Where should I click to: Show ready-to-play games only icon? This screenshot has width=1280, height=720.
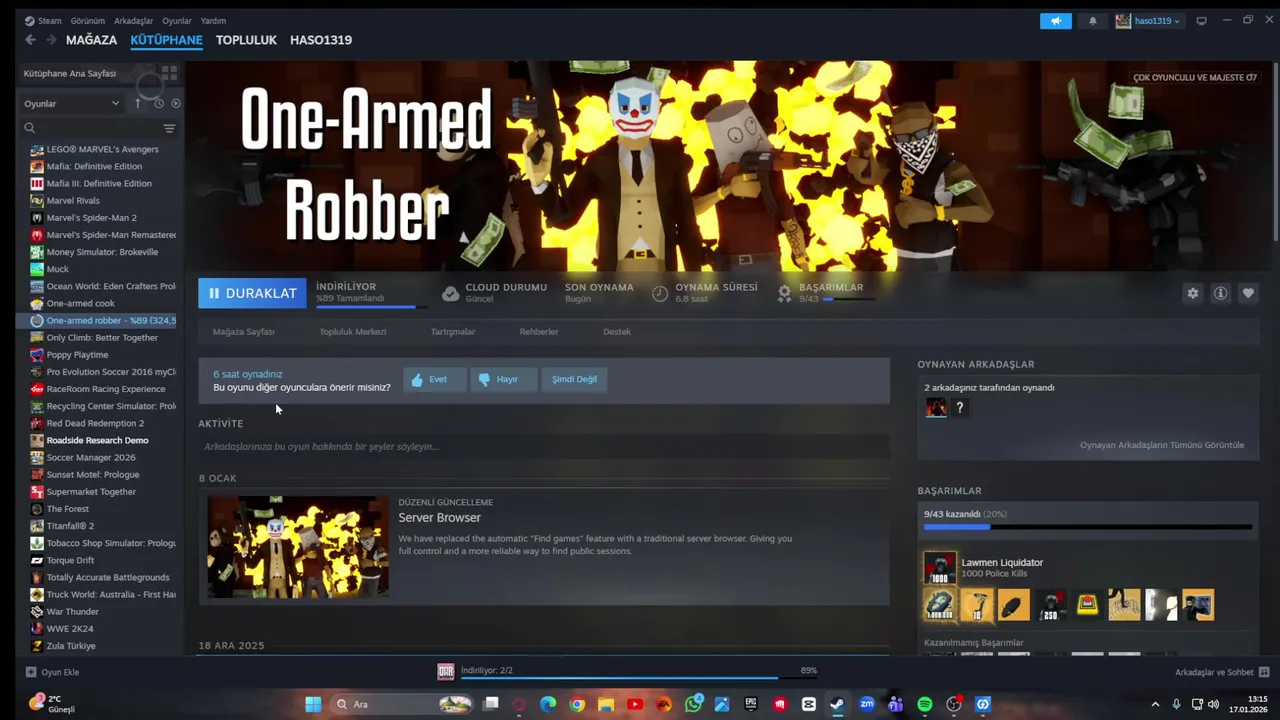176,103
